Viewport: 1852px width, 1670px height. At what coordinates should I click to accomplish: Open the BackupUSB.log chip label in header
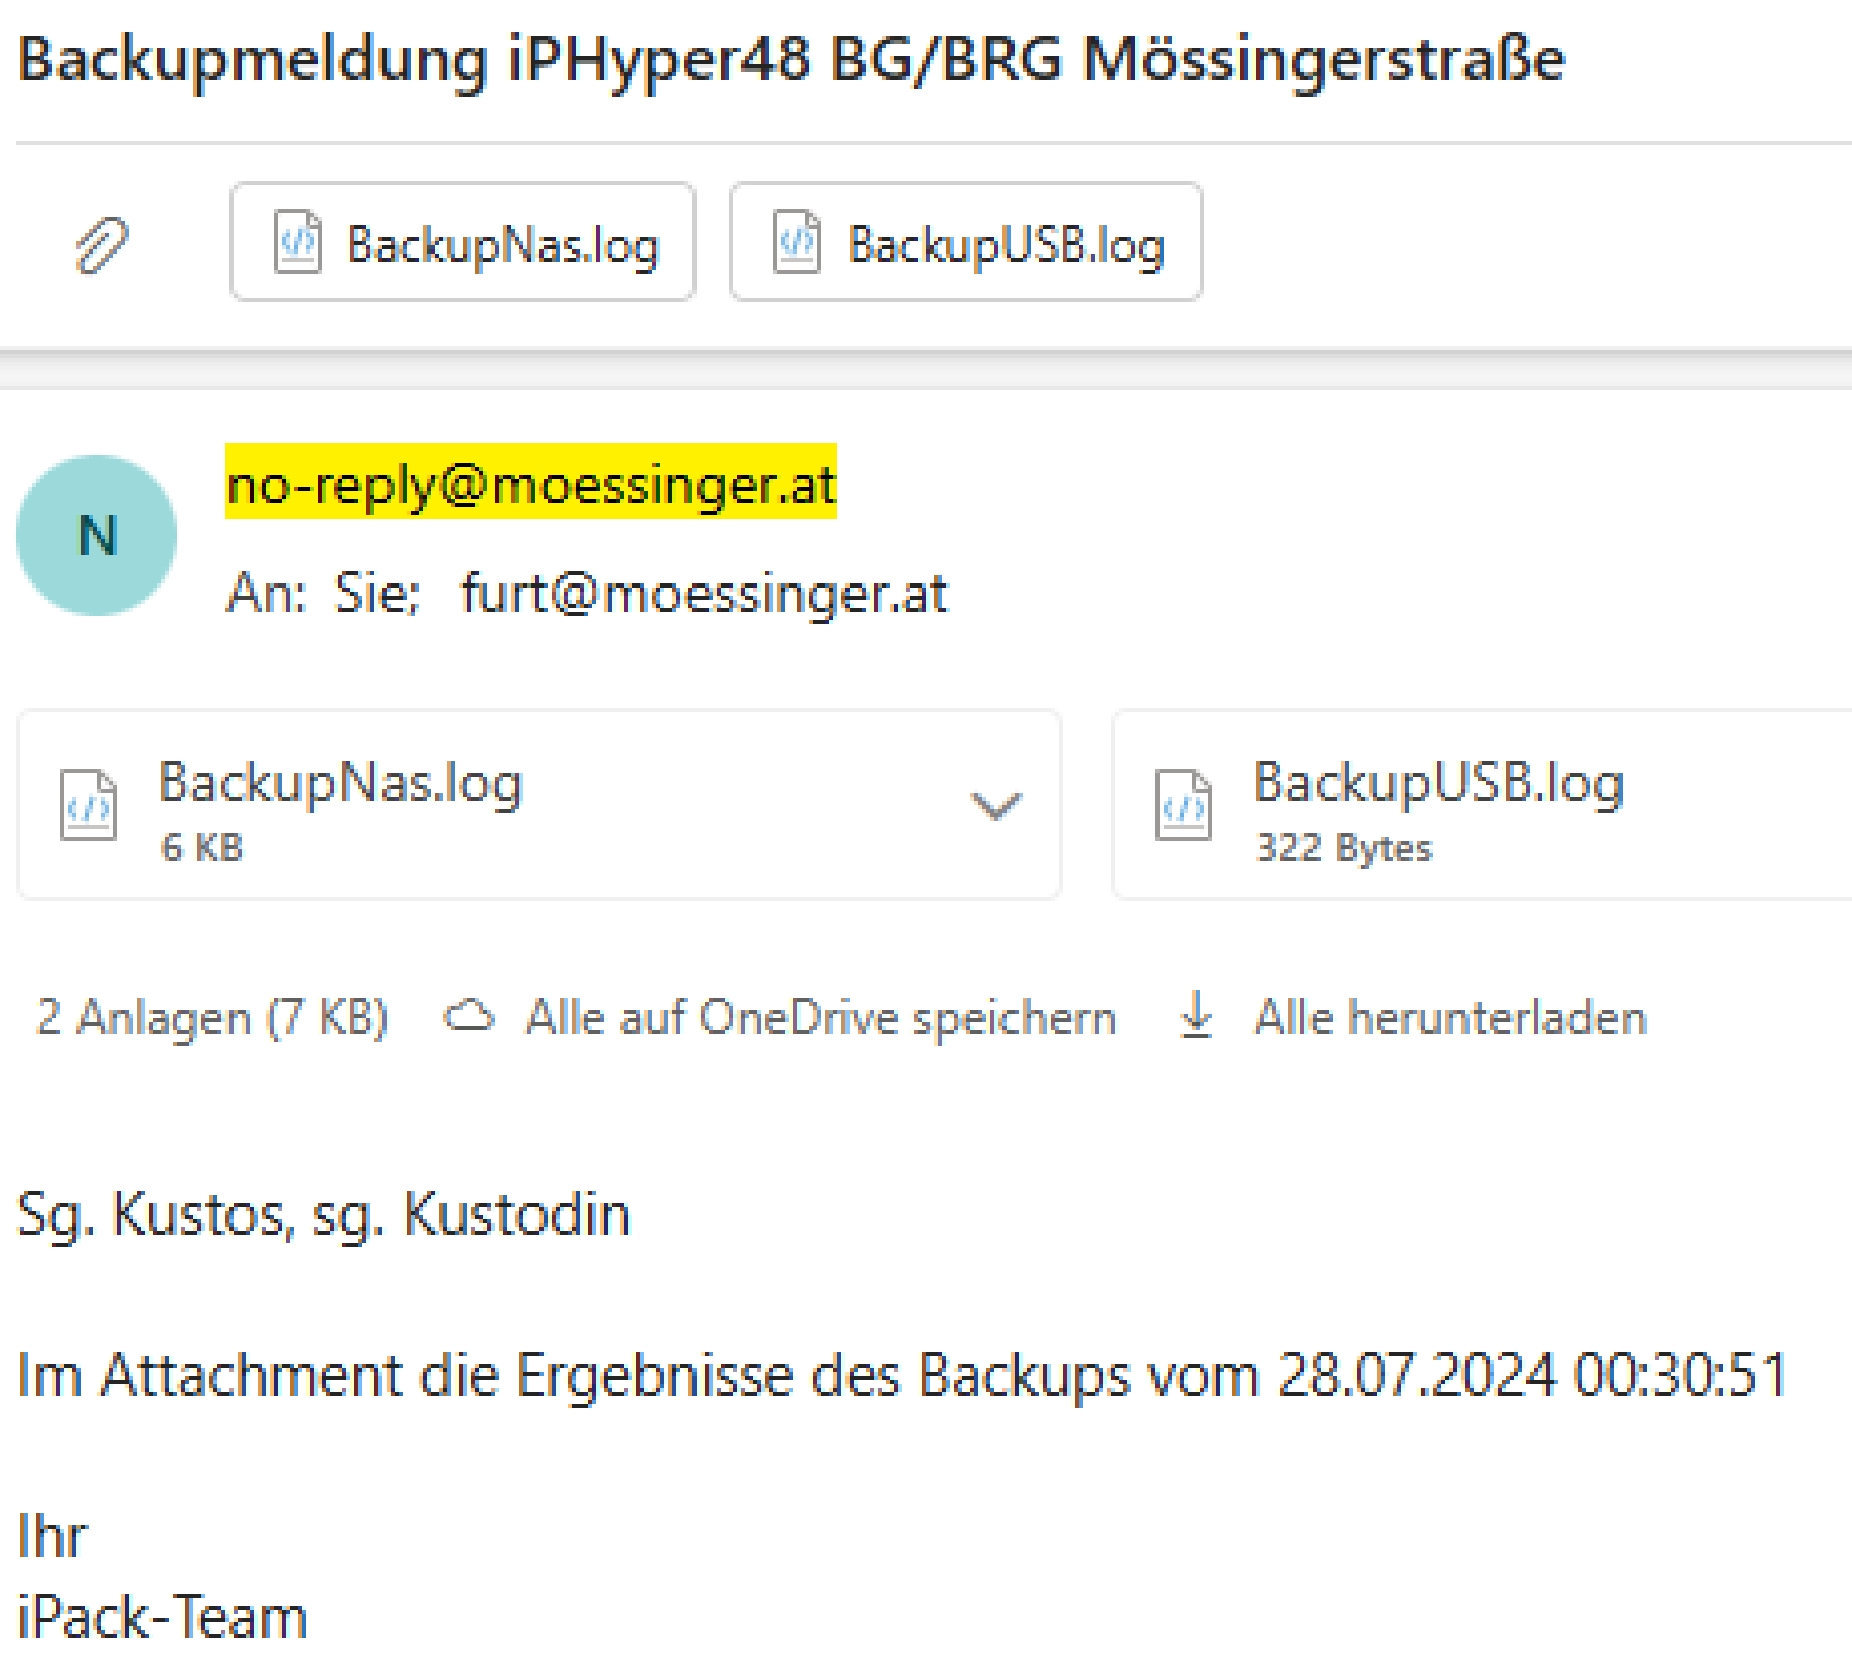point(1006,245)
